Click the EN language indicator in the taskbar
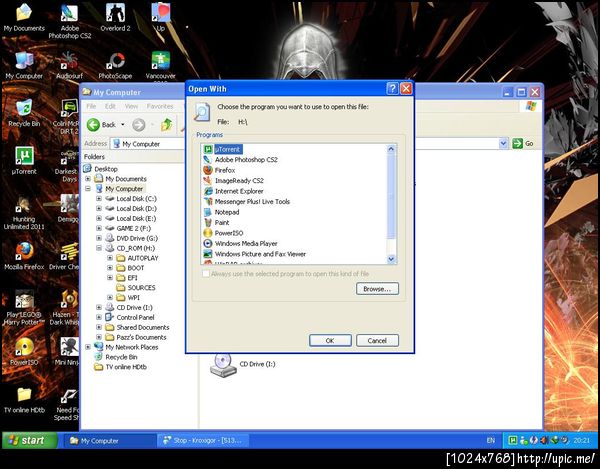Screen dimensions: 600x469 491,441
